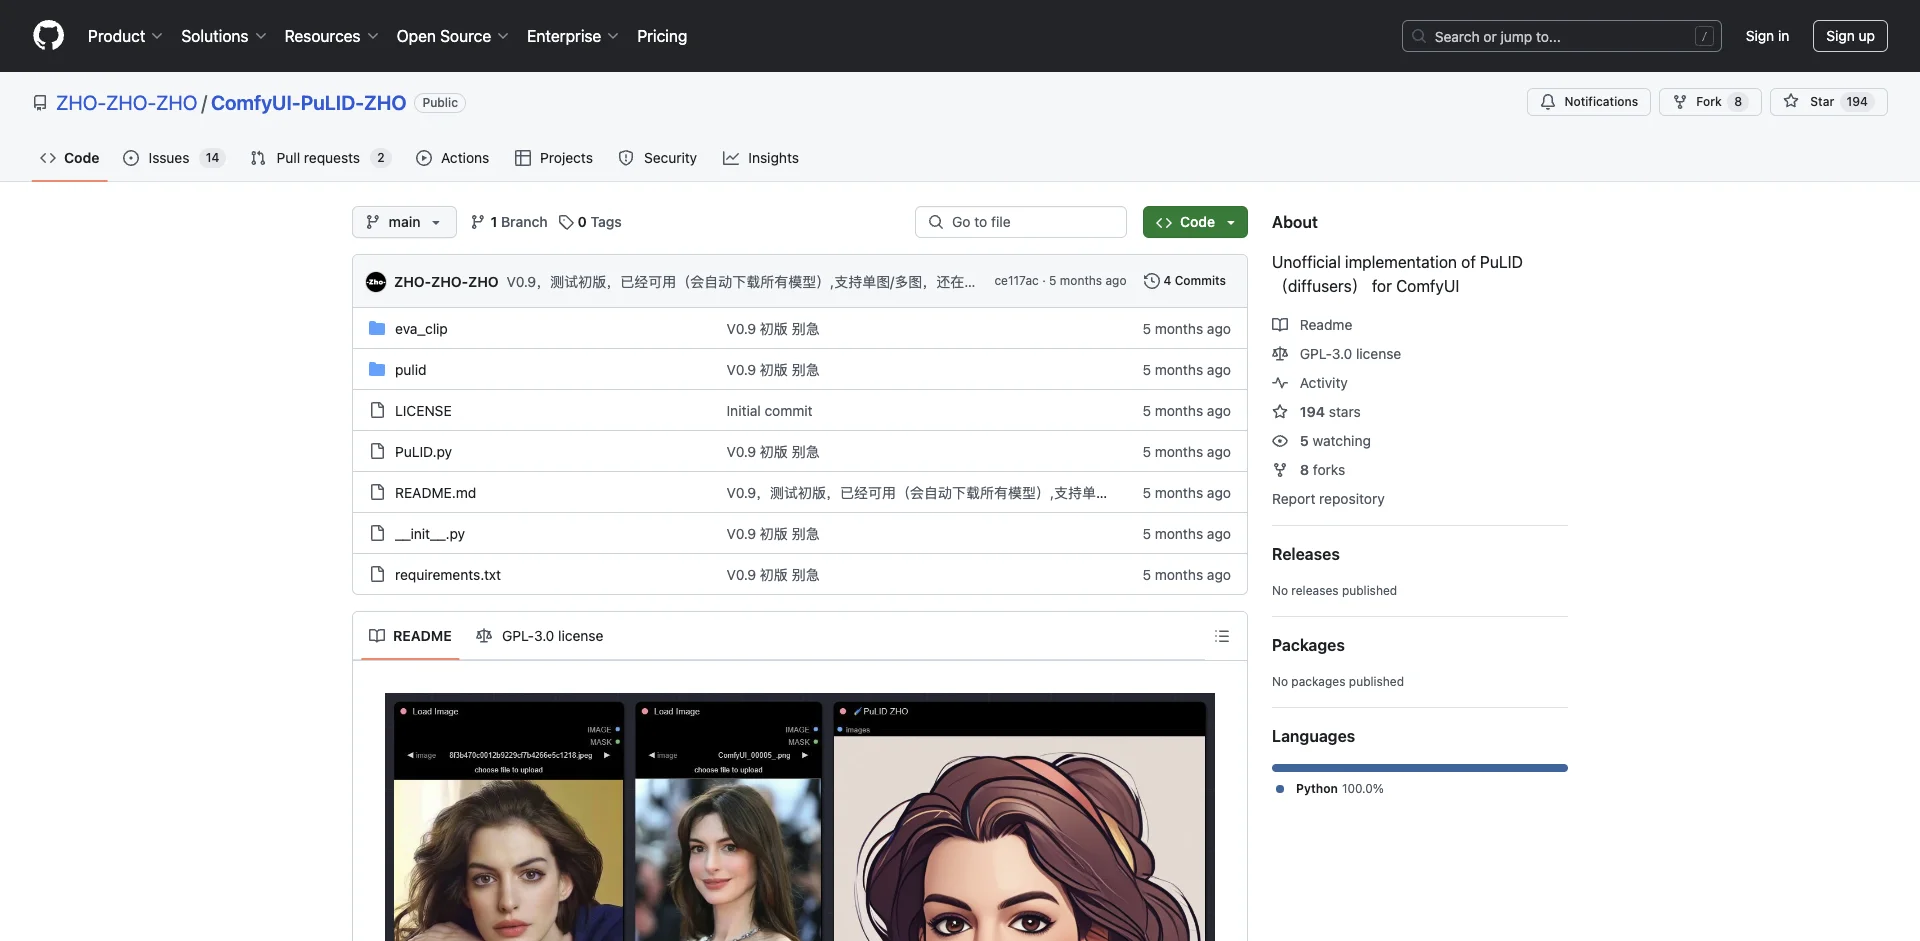1920x941 pixels.
Task: Click the GitHub logo icon
Action: [48, 36]
